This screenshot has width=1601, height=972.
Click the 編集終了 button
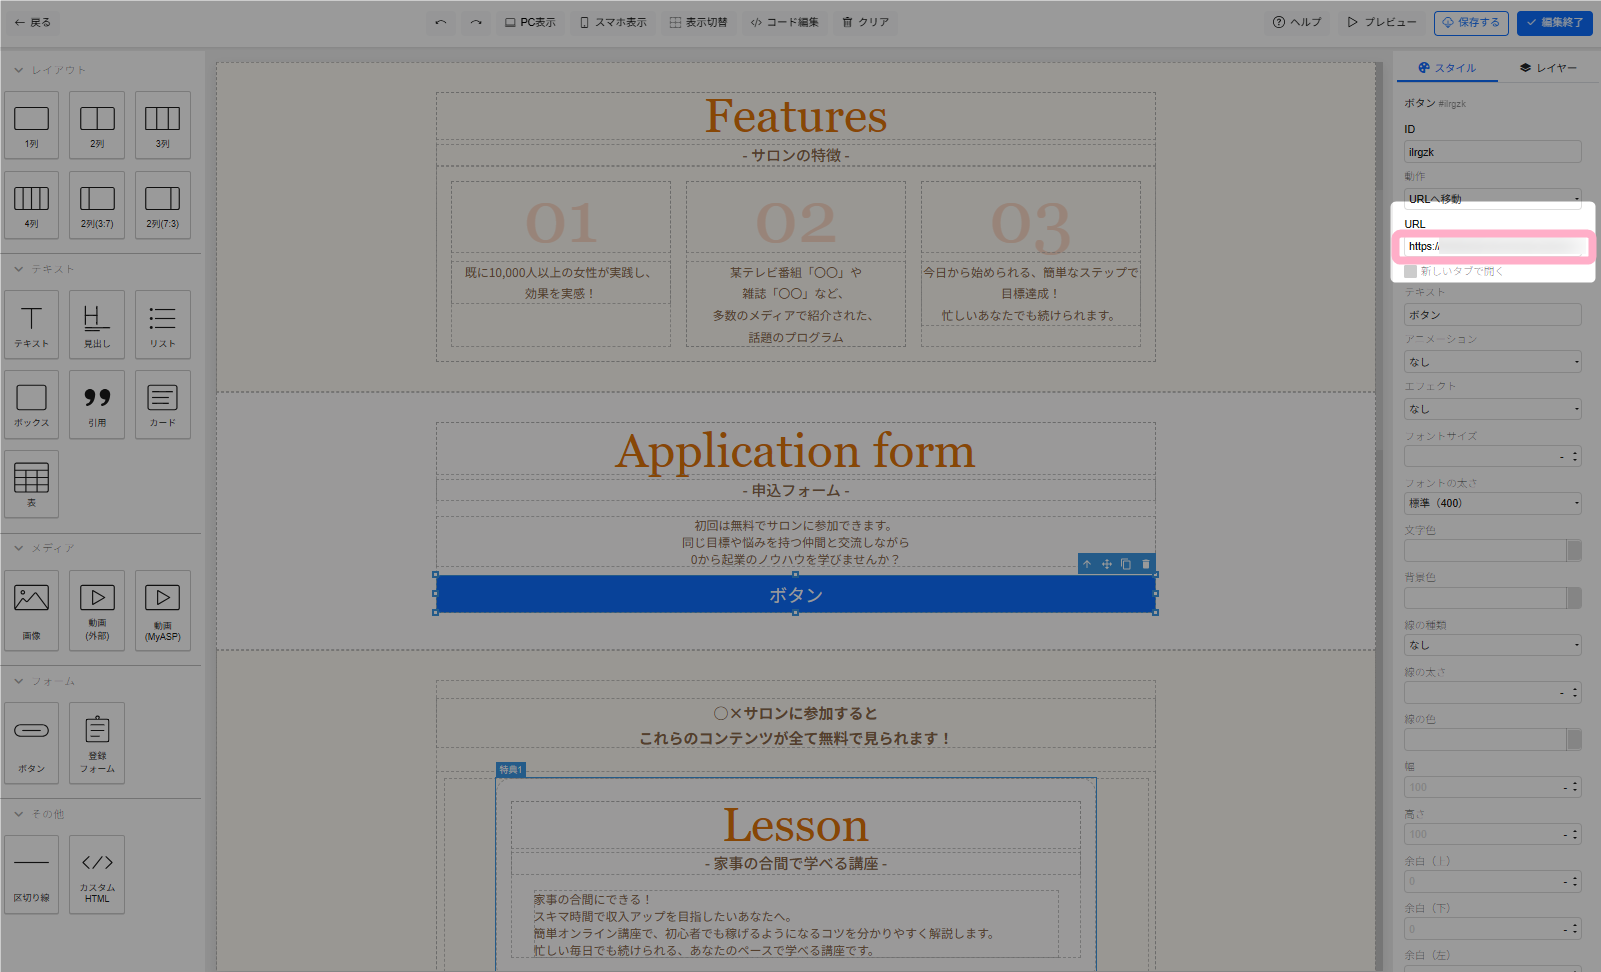pyautogui.click(x=1554, y=22)
